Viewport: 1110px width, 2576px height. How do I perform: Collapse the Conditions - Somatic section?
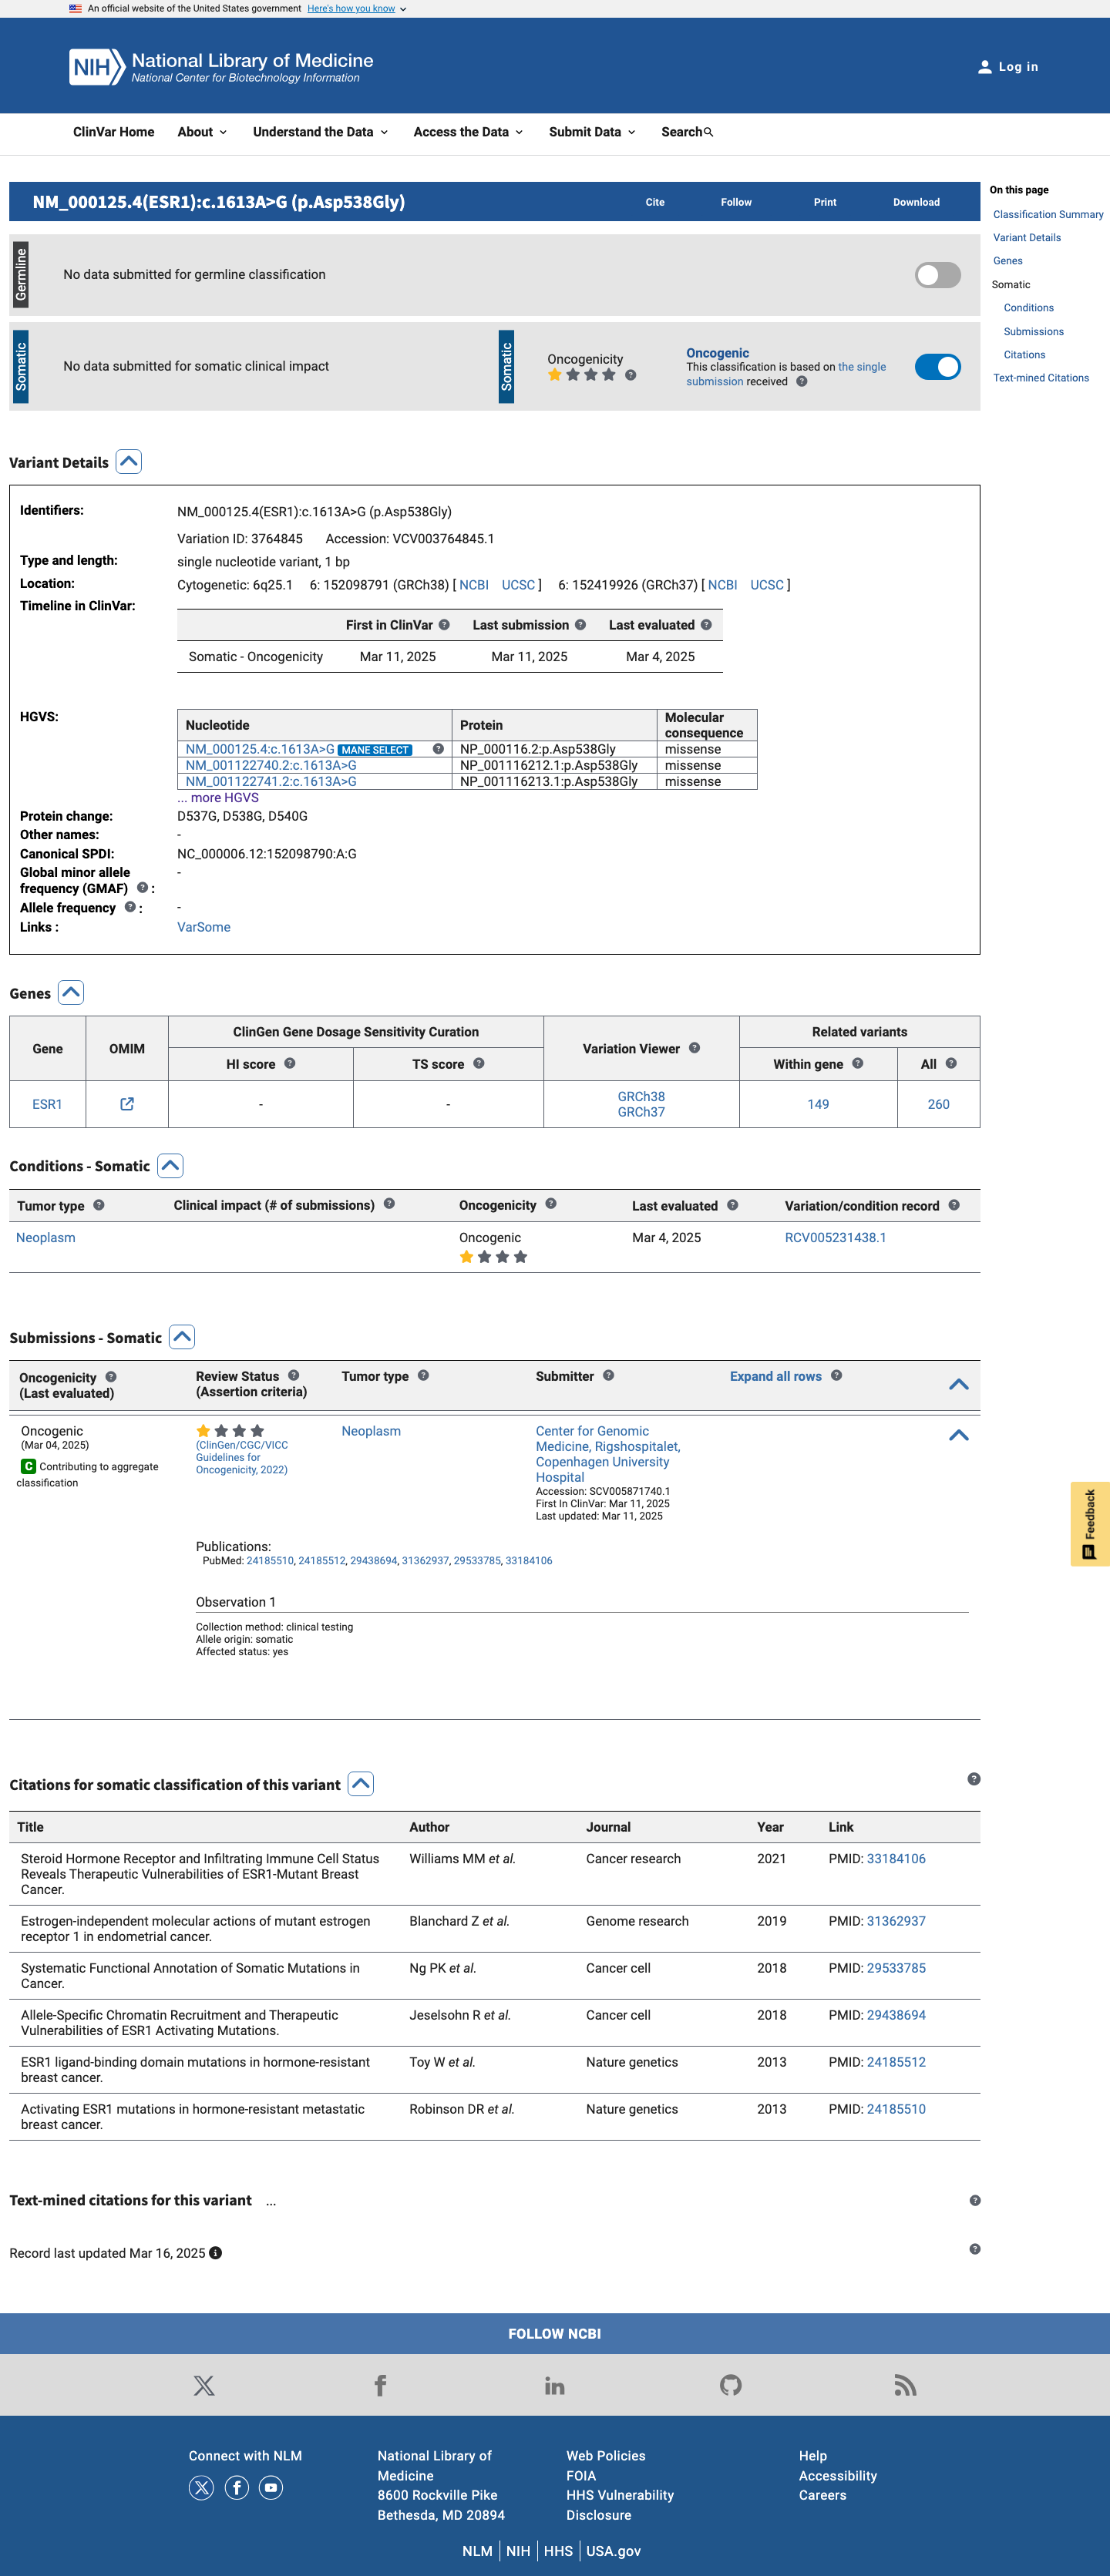pos(171,1166)
